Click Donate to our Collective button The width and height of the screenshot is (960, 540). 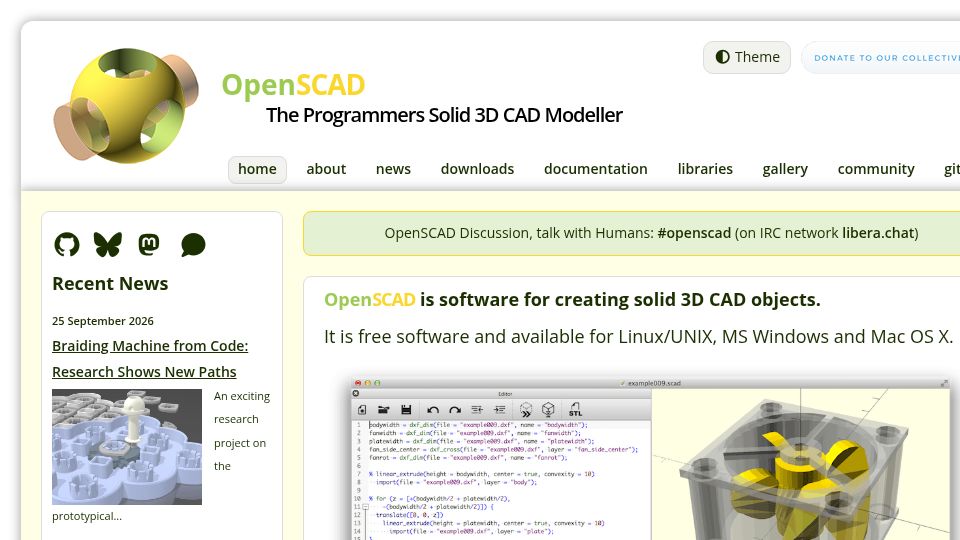(882, 58)
